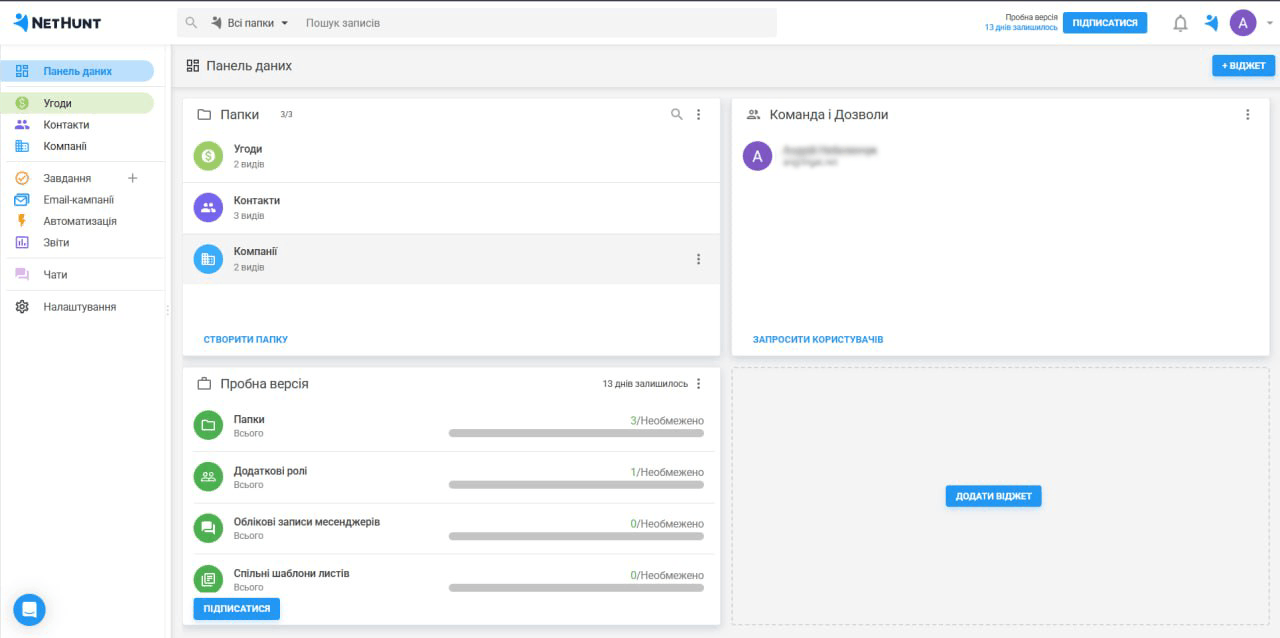Select Автоматизація in the sidebar
The image size is (1280, 638).
tap(79, 221)
